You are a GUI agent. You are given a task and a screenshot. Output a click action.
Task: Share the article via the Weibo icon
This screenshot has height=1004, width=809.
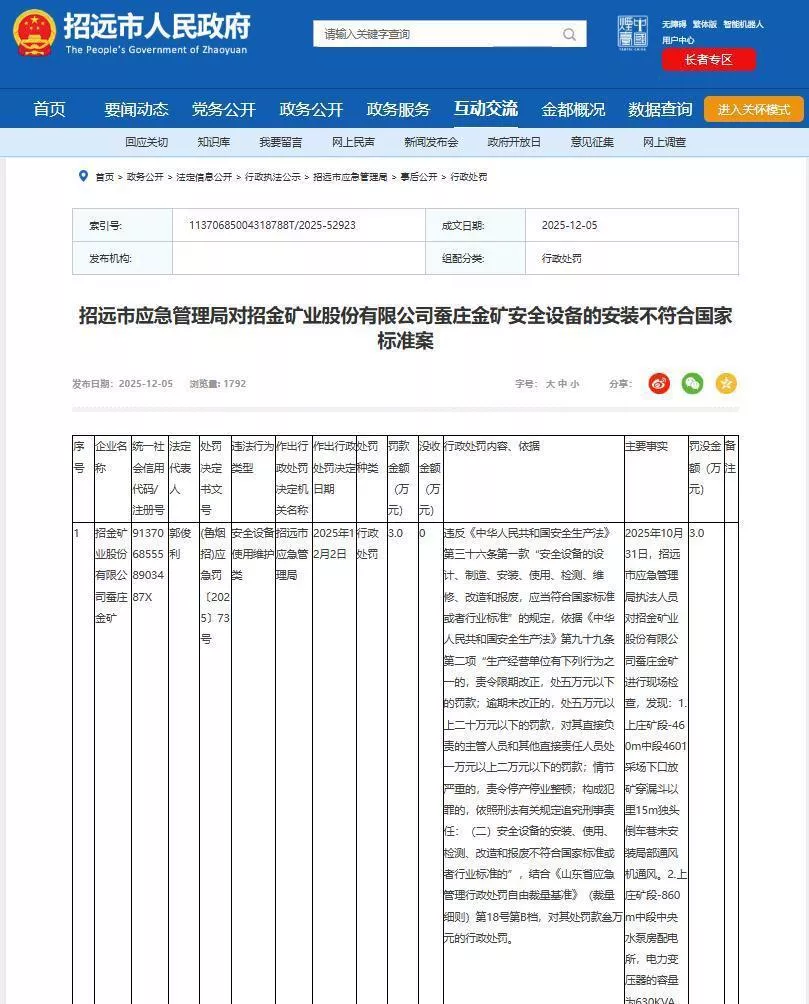click(x=658, y=384)
